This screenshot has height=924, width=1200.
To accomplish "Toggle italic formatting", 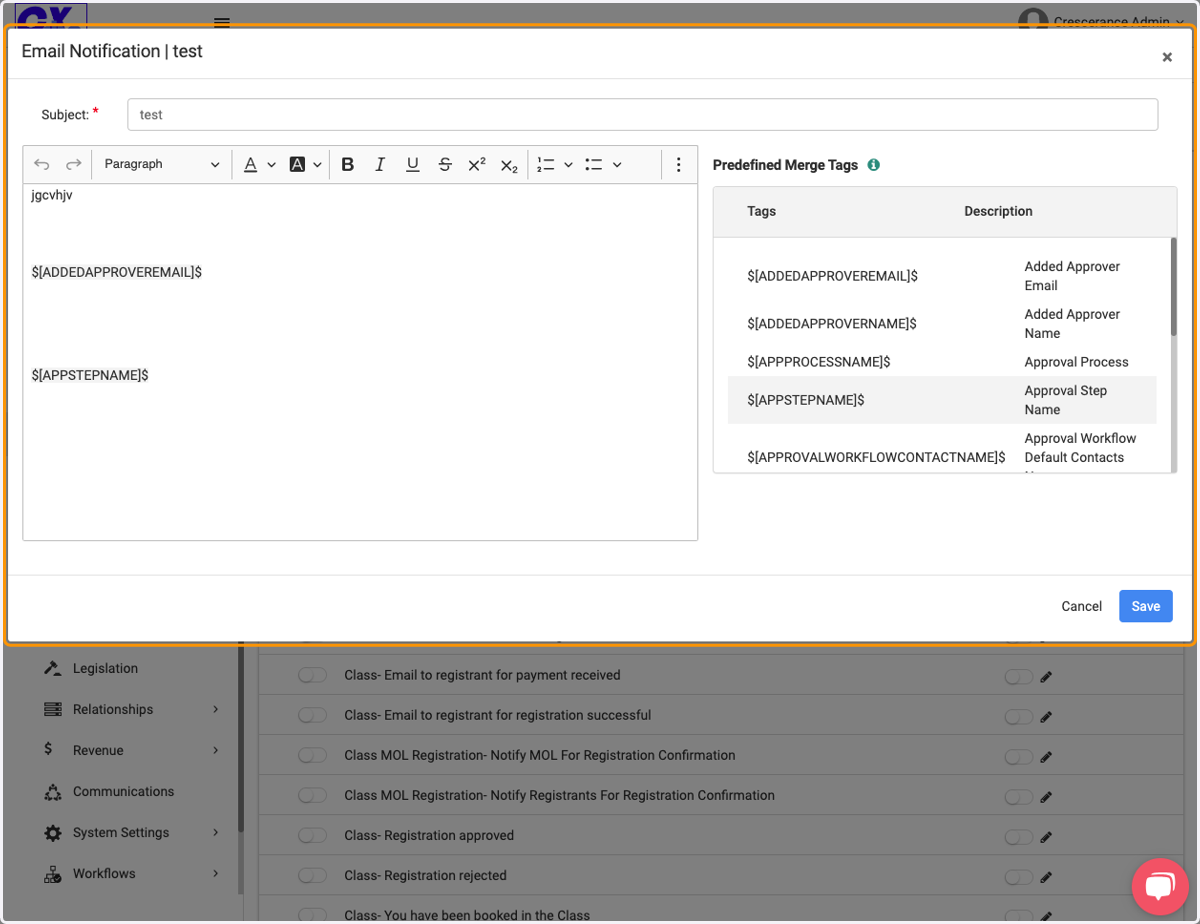I will pos(380,164).
